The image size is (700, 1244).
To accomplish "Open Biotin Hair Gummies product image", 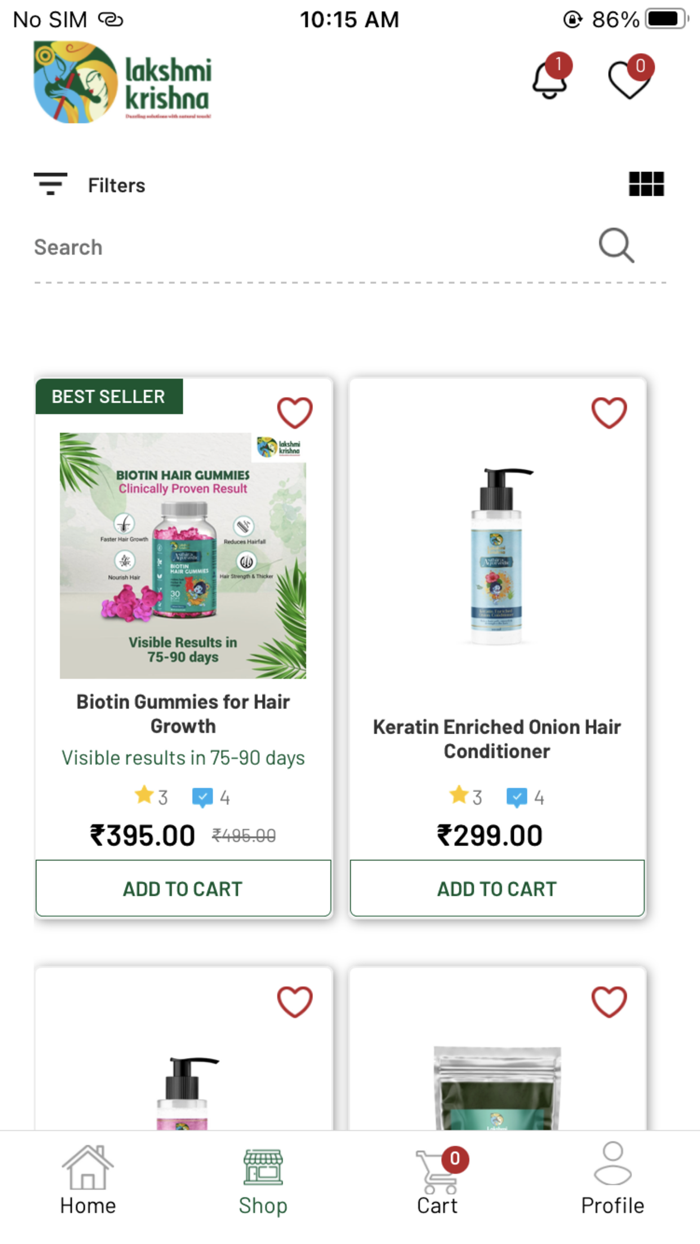I will coord(183,556).
